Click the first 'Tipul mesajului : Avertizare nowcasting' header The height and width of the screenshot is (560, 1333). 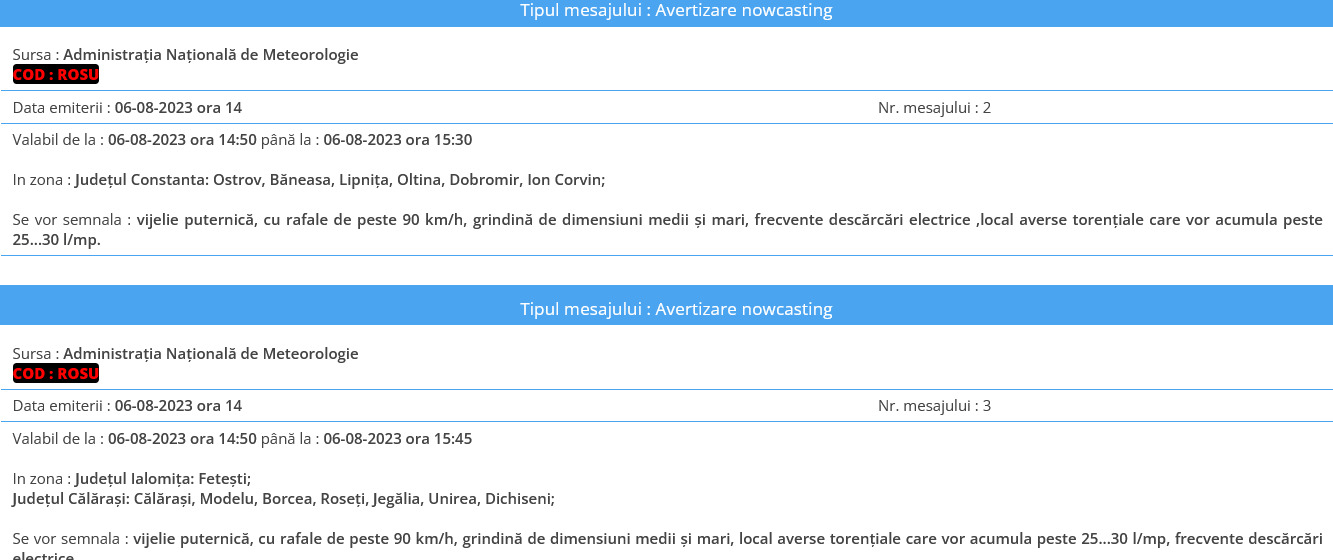676,11
